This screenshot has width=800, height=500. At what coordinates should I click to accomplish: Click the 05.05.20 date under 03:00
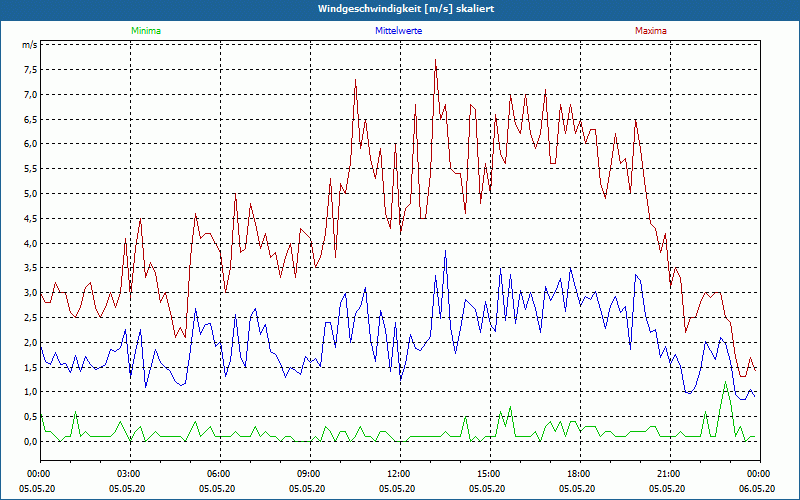[127, 488]
